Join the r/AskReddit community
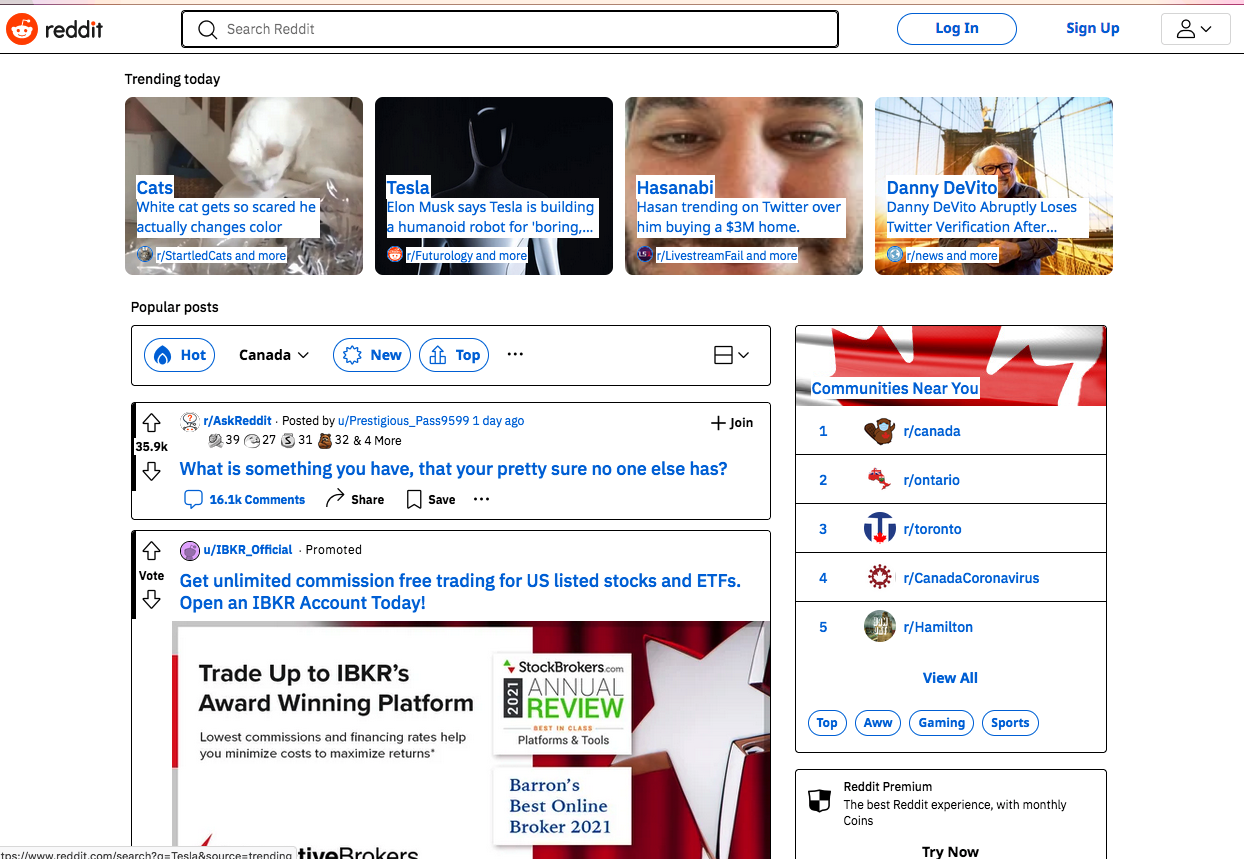 [x=732, y=423]
